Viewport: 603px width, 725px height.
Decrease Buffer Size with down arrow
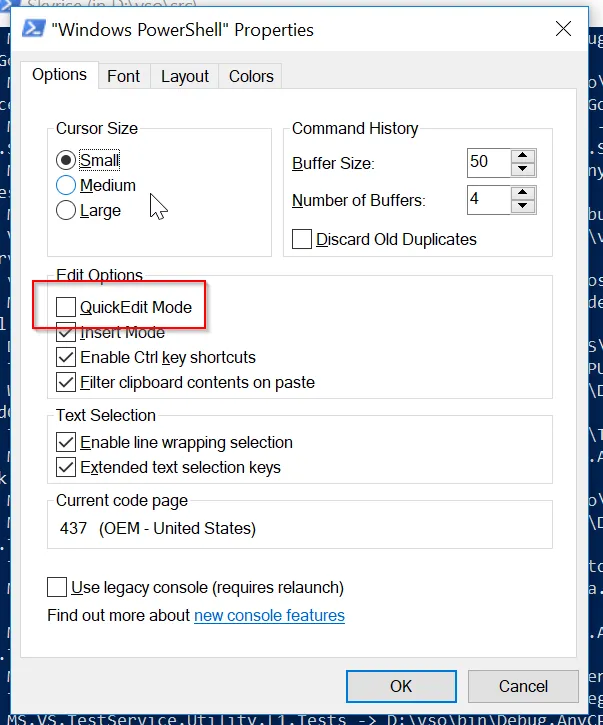pyautogui.click(x=523, y=169)
